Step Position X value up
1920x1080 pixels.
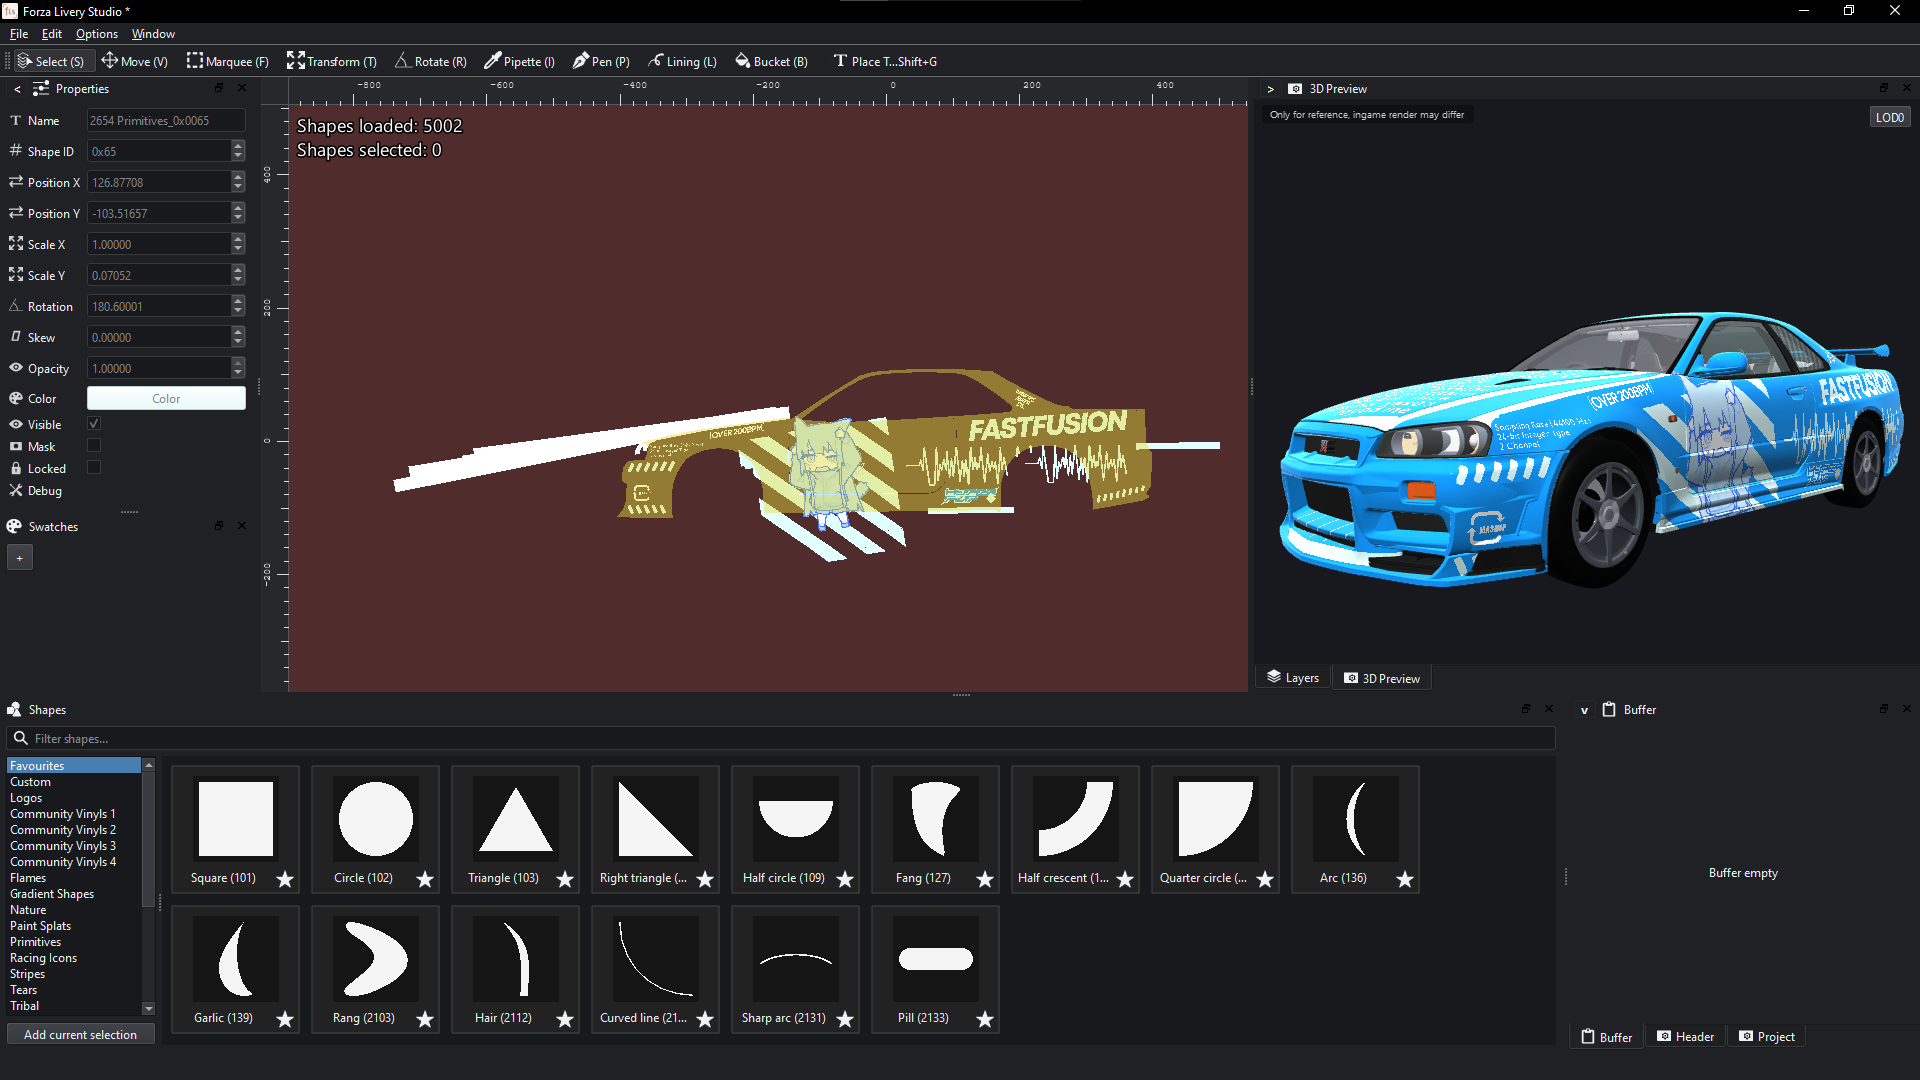238,177
